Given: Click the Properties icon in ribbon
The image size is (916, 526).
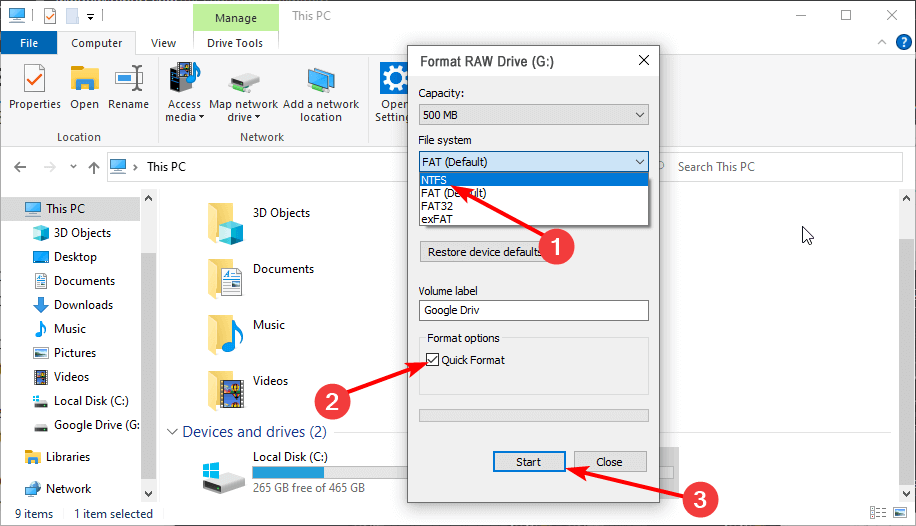Looking at the screenshot, I should tap(34, 79).
